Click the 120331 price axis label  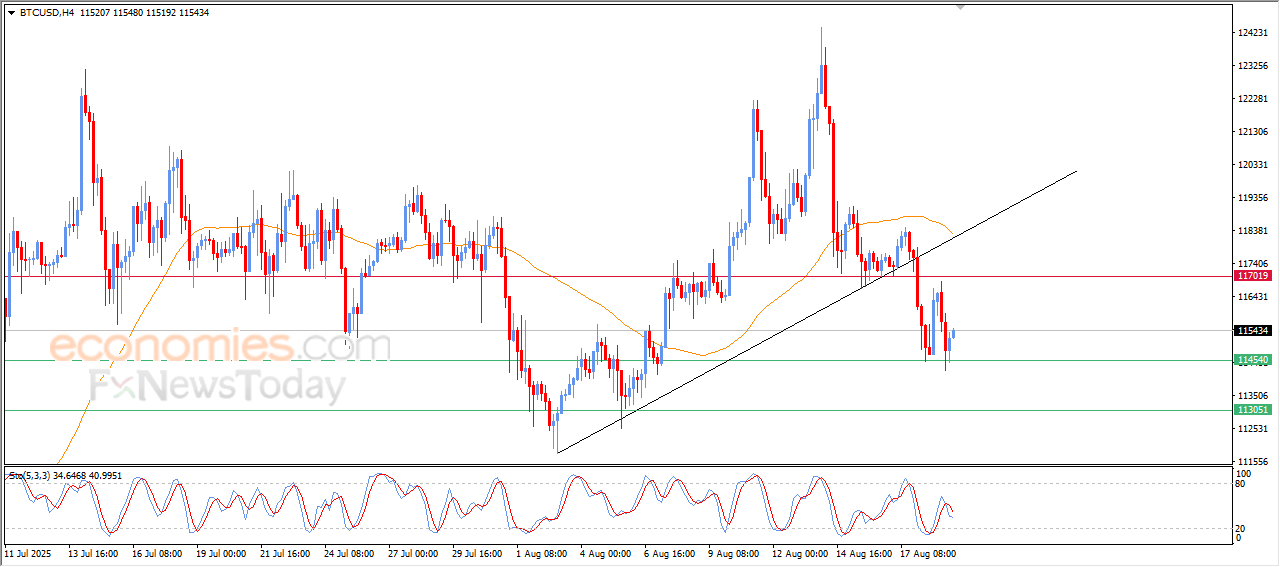pos(1253,165)
